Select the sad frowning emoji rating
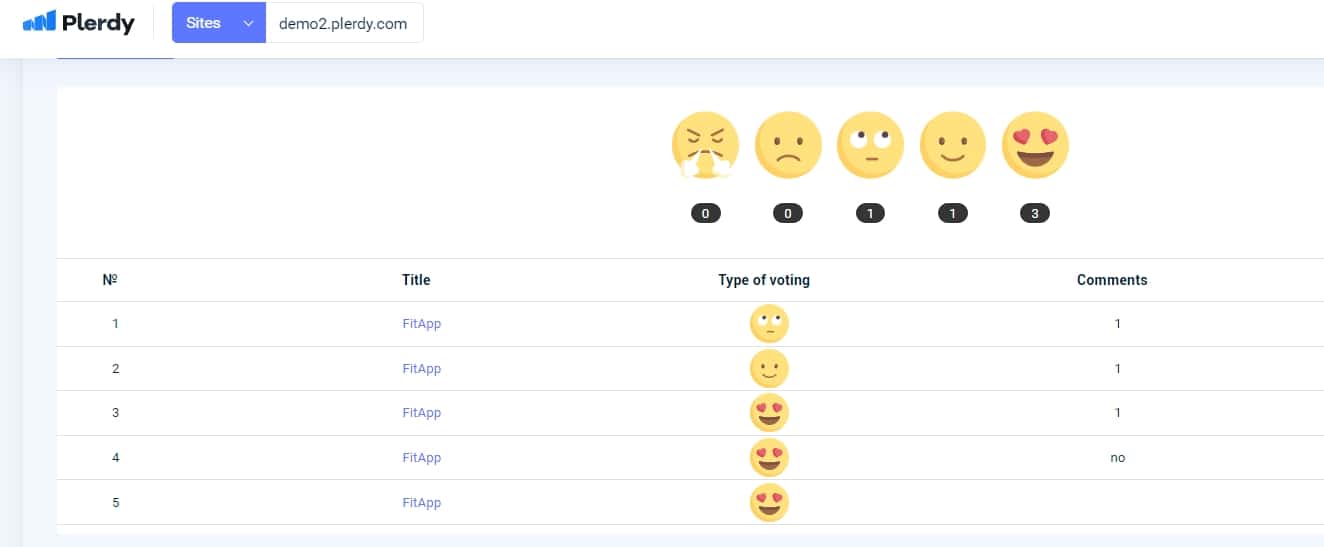This screenshot has width=1324, height=547. tap(788, 146)
